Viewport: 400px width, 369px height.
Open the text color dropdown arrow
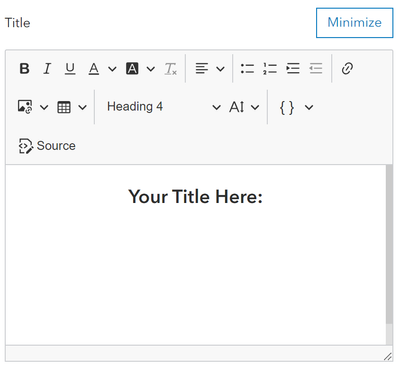112,69
